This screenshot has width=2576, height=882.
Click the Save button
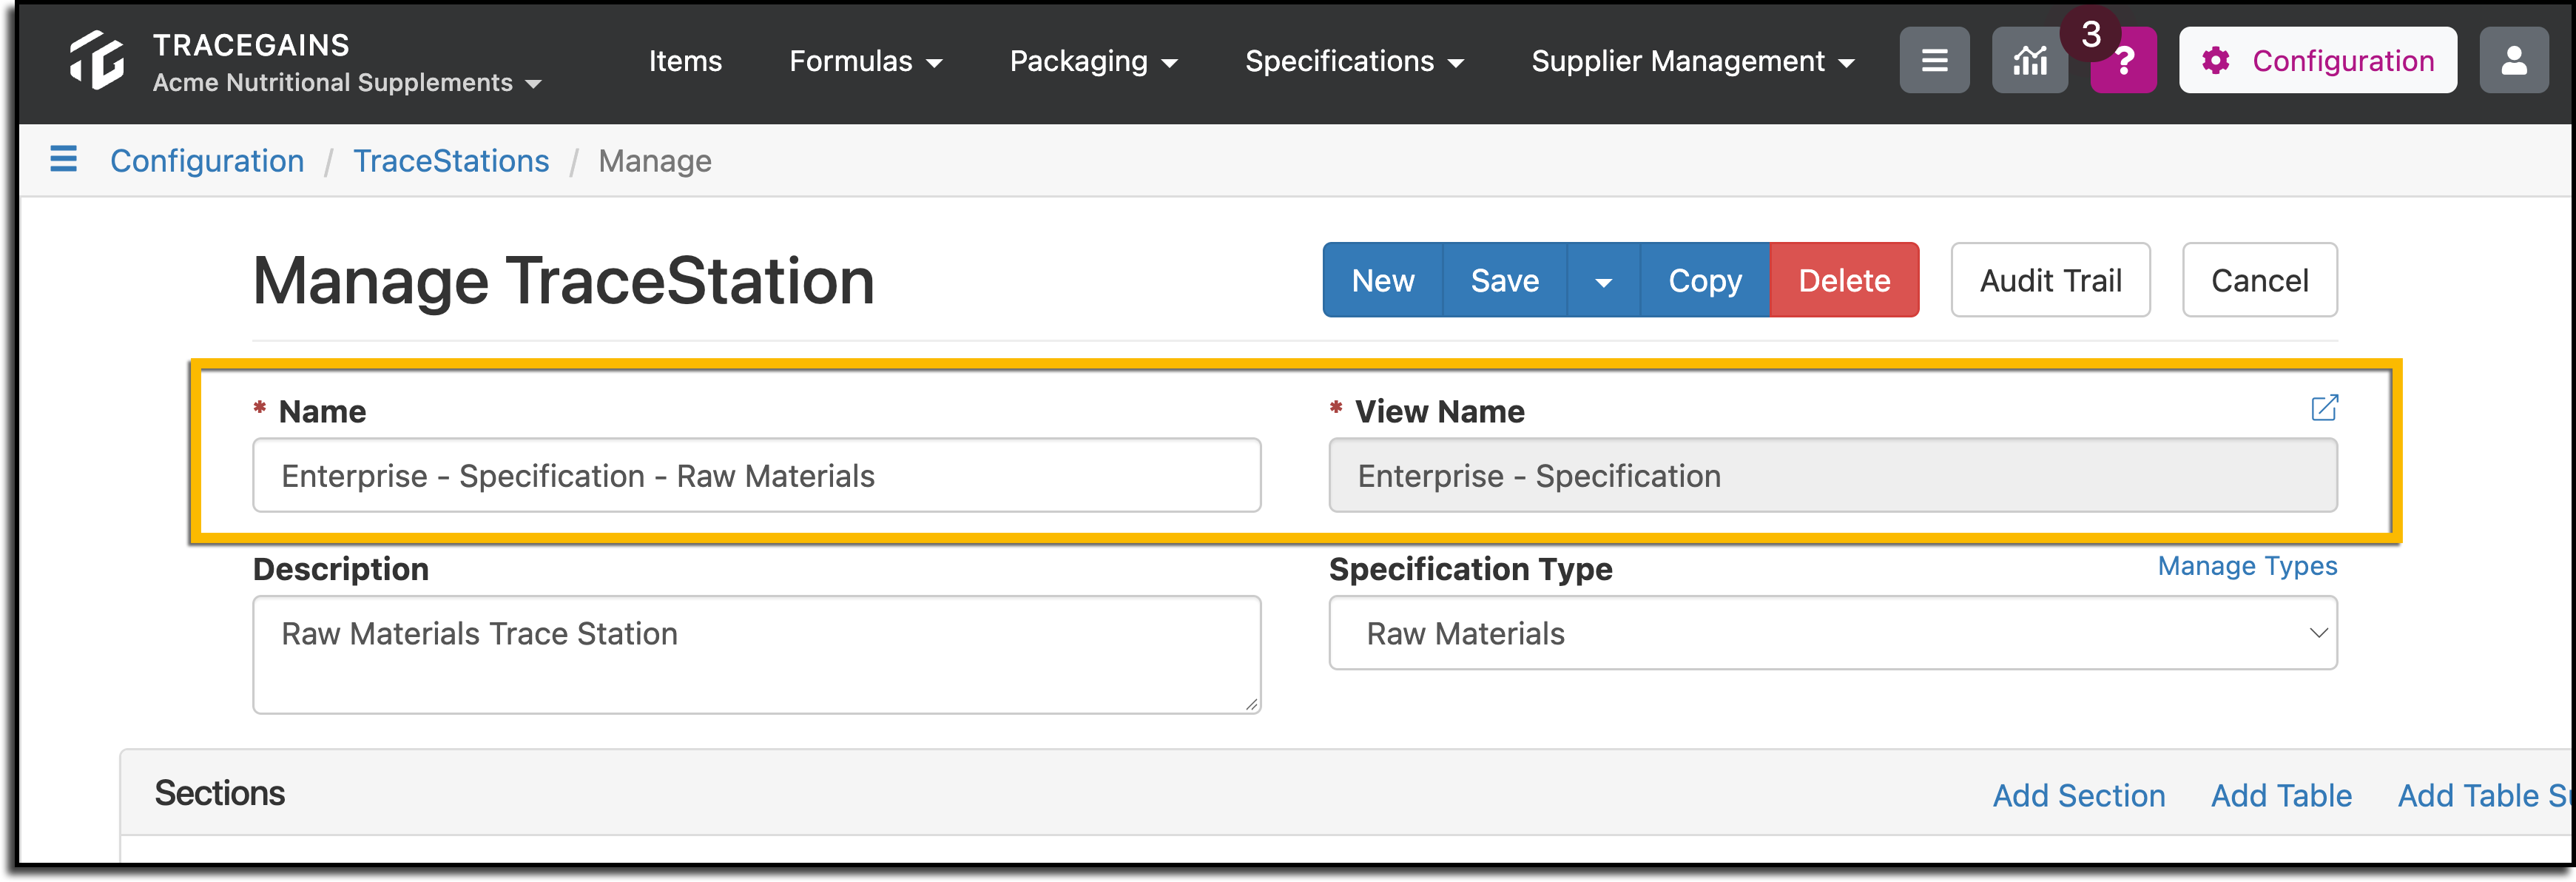[1504, 281]
